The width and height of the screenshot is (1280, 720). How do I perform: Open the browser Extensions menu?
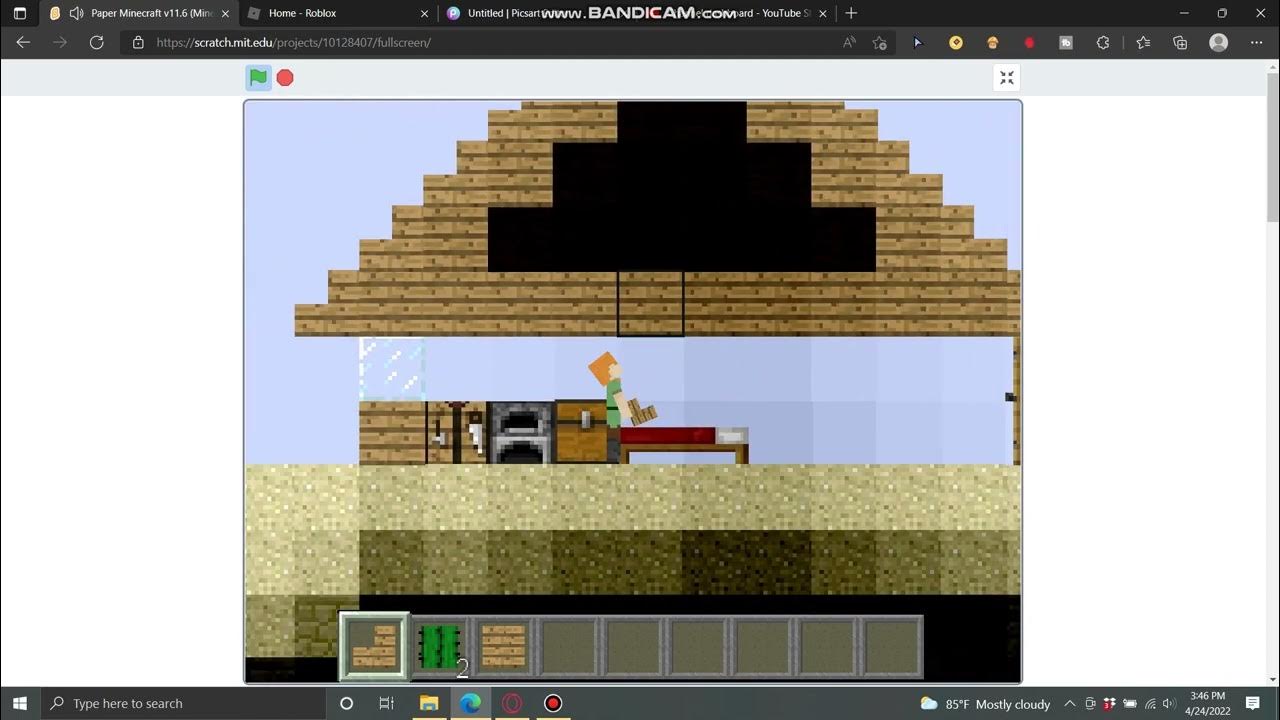pyautogui.click(x=1103, y=43)
